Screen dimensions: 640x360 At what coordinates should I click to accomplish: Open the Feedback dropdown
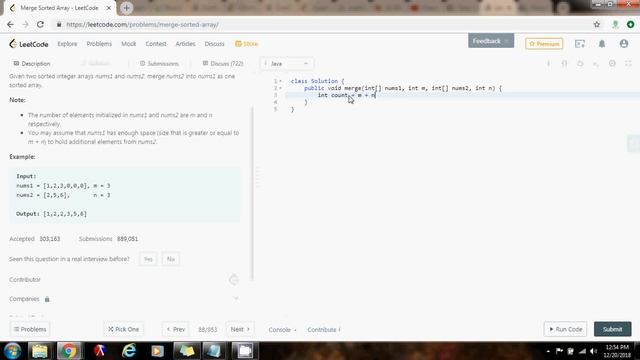[x=491, y=41]
